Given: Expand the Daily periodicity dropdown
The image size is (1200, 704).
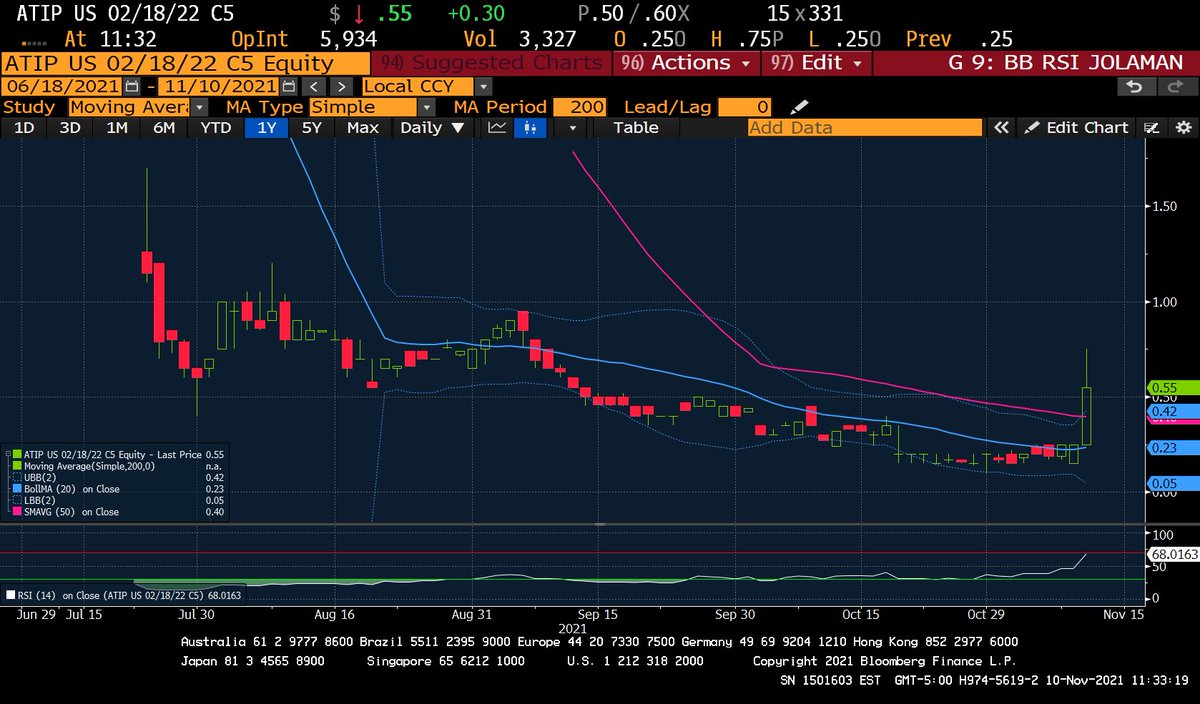Looking at the screenshot, I should (x=433, y=127).
